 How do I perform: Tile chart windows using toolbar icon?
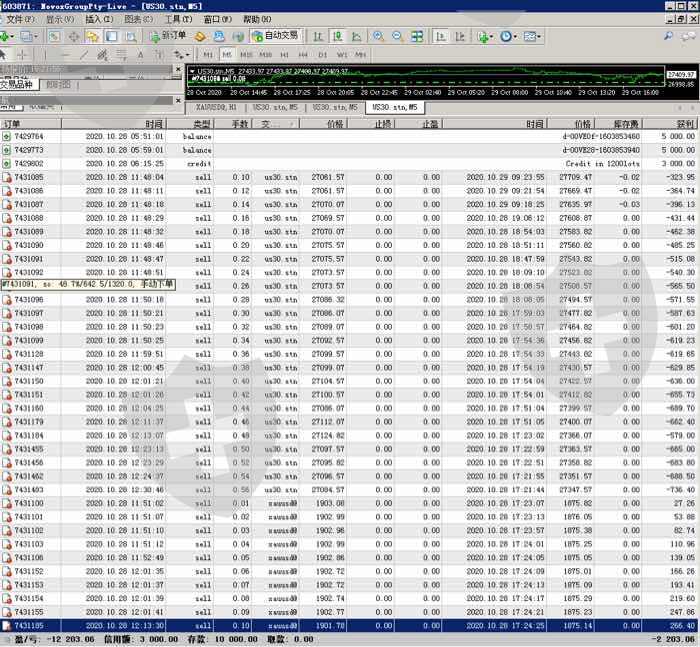415,36
